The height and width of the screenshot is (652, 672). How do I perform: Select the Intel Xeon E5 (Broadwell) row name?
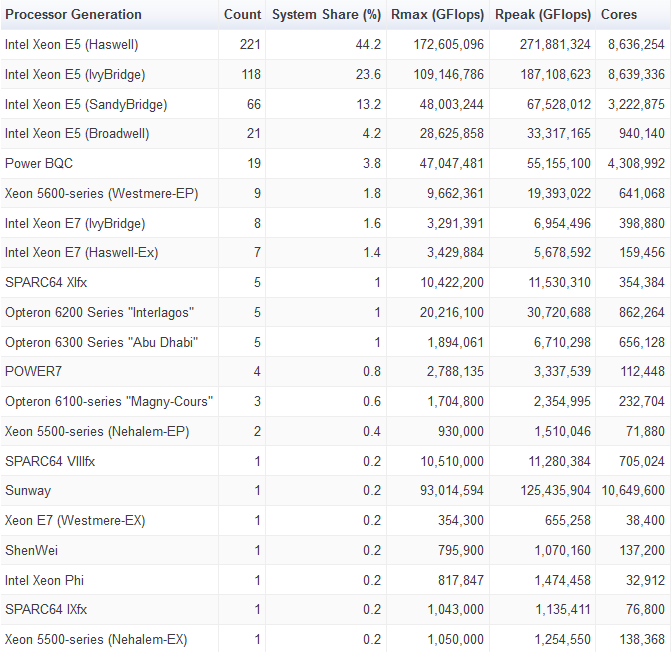click(77, 134)
